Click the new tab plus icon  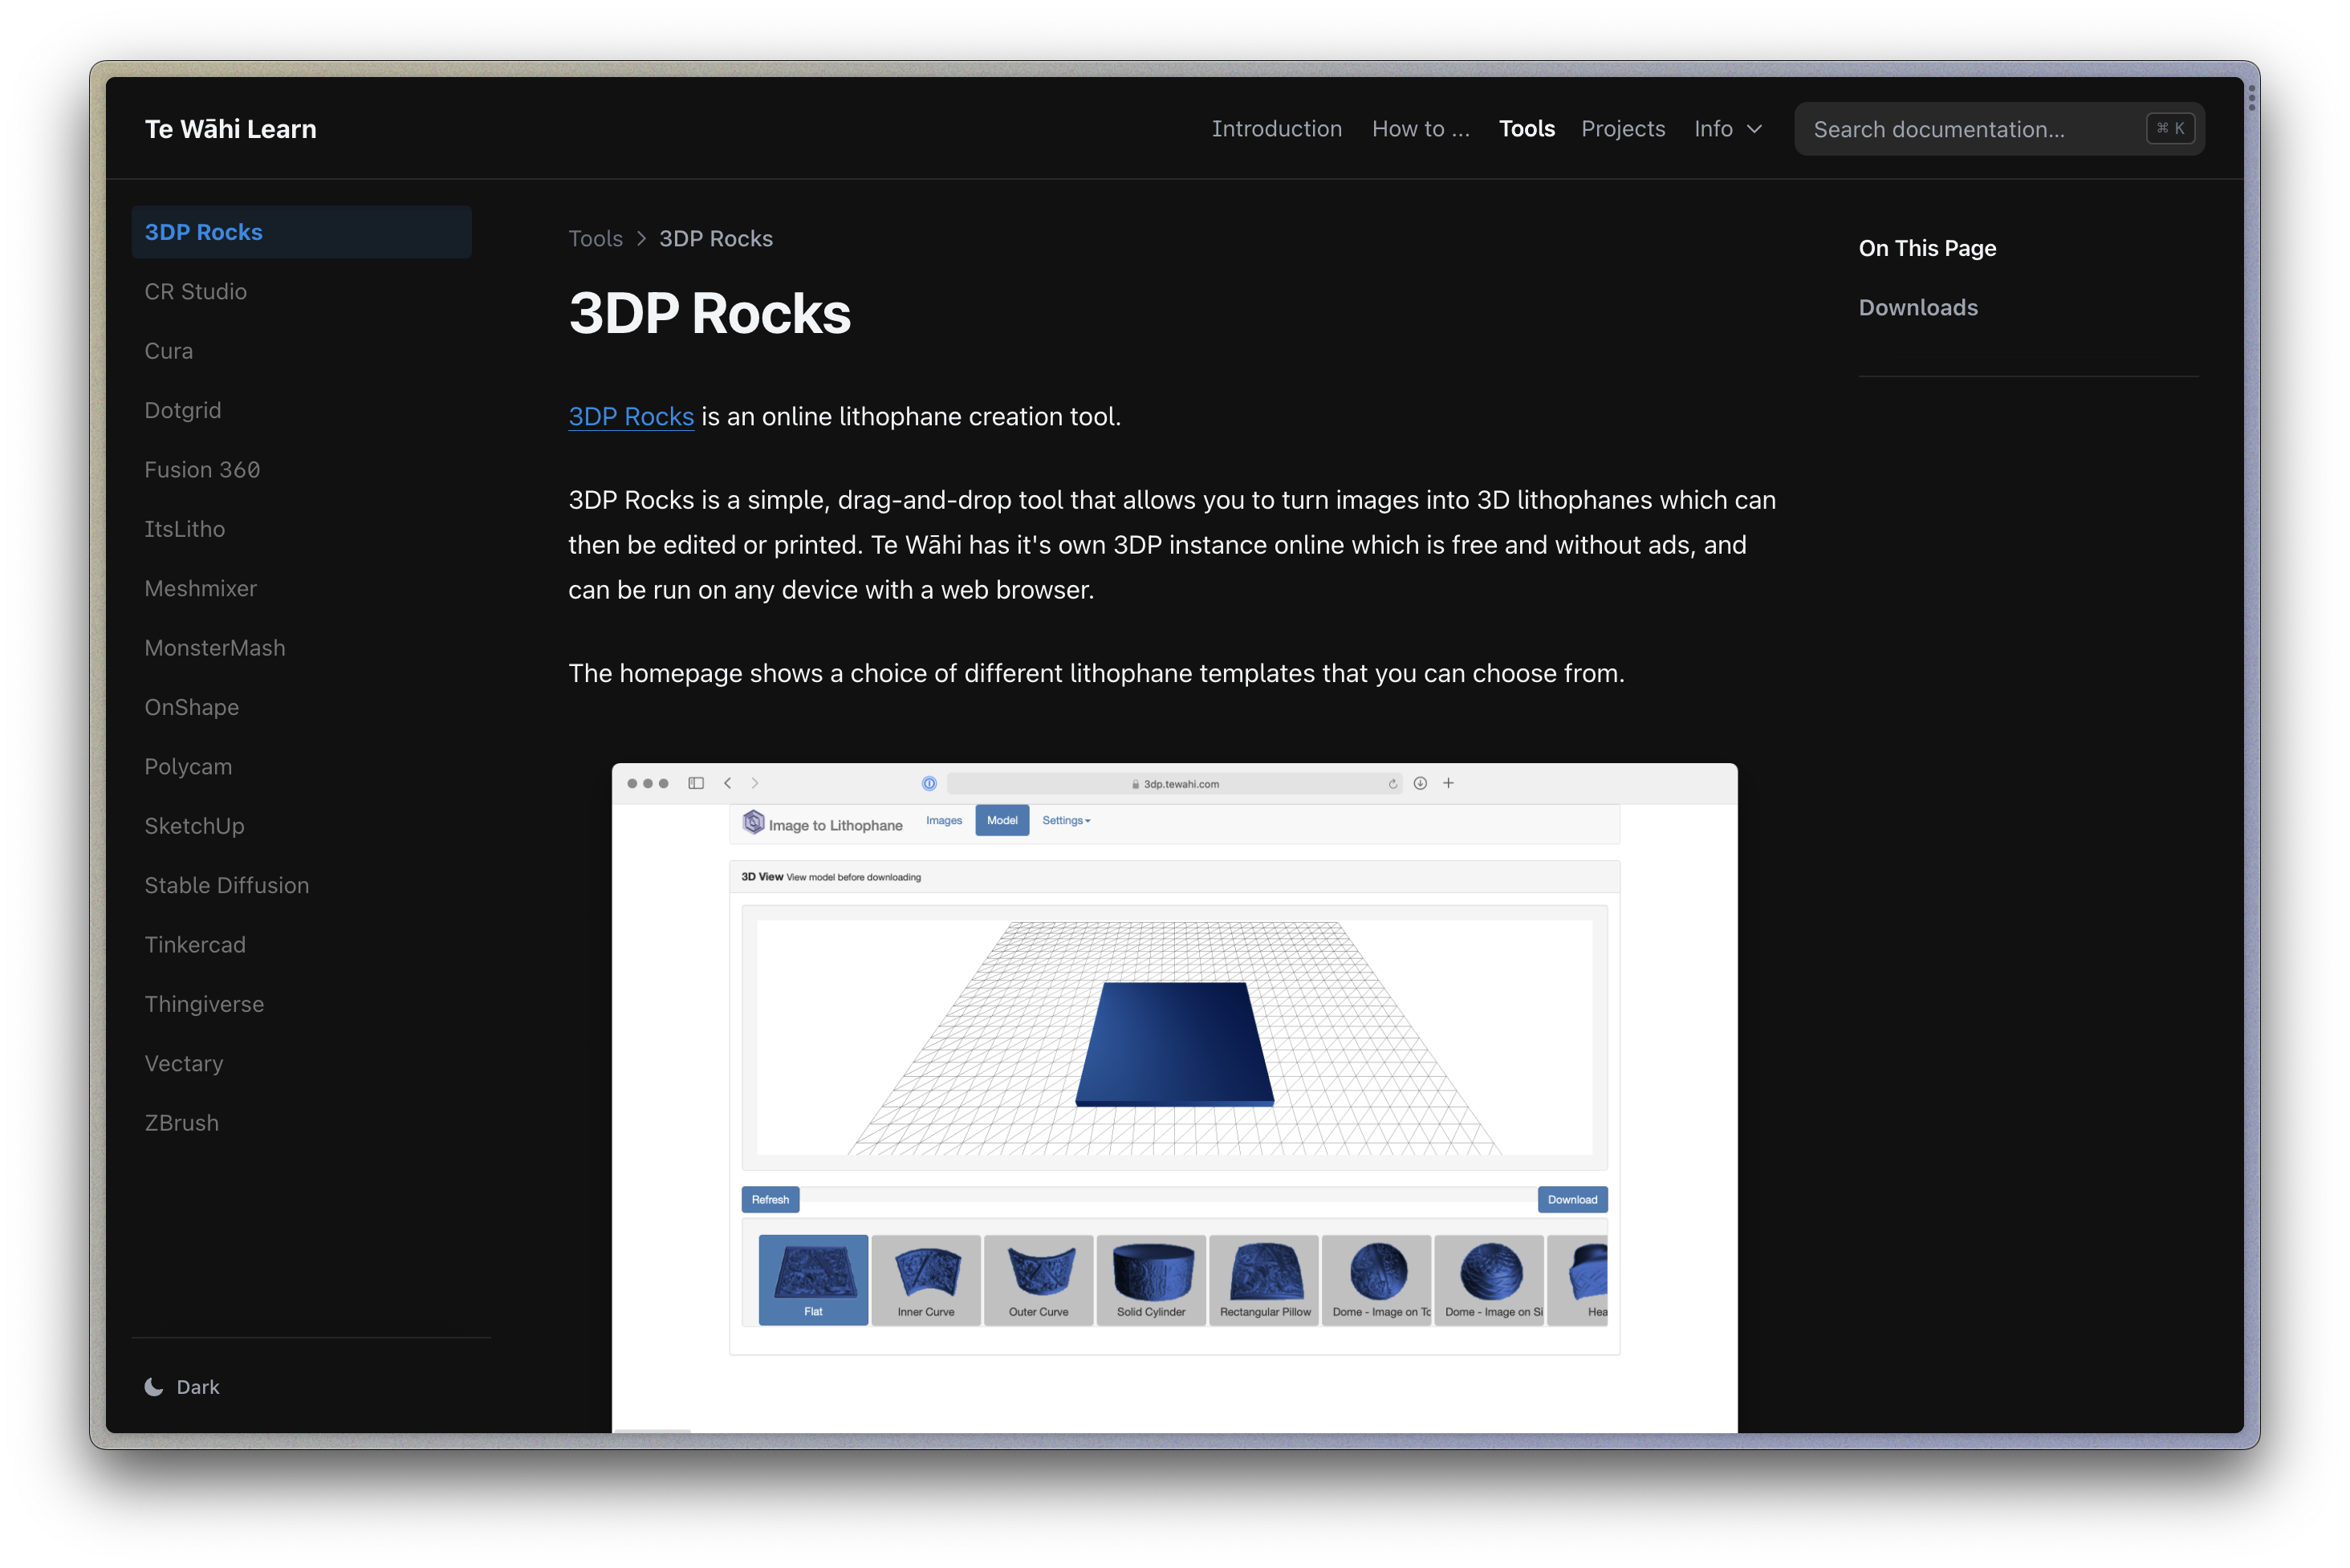pos(1448,783)
